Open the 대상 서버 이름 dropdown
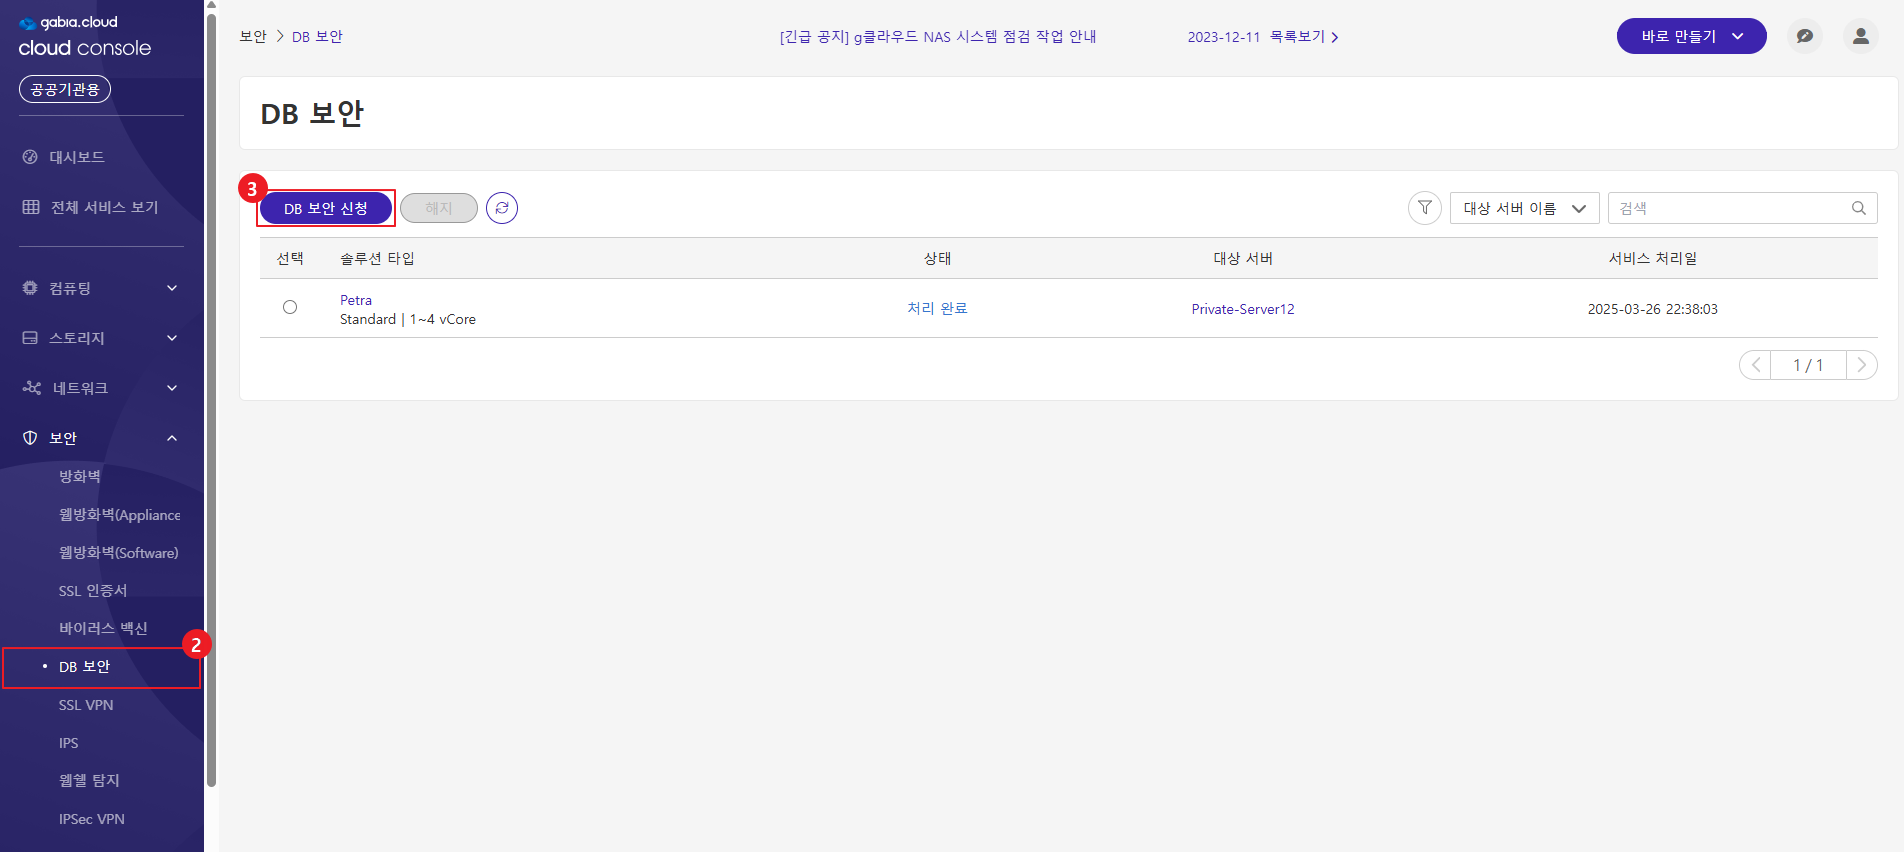 1525,208
